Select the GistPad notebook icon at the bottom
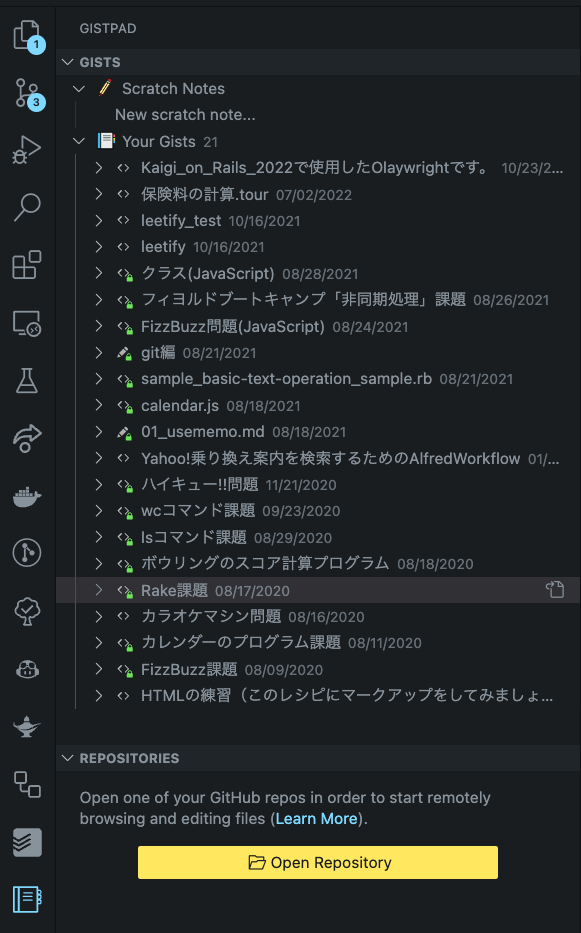Image resolution: width=581 pixels, height=933 pixels. (x=29, y=900)
